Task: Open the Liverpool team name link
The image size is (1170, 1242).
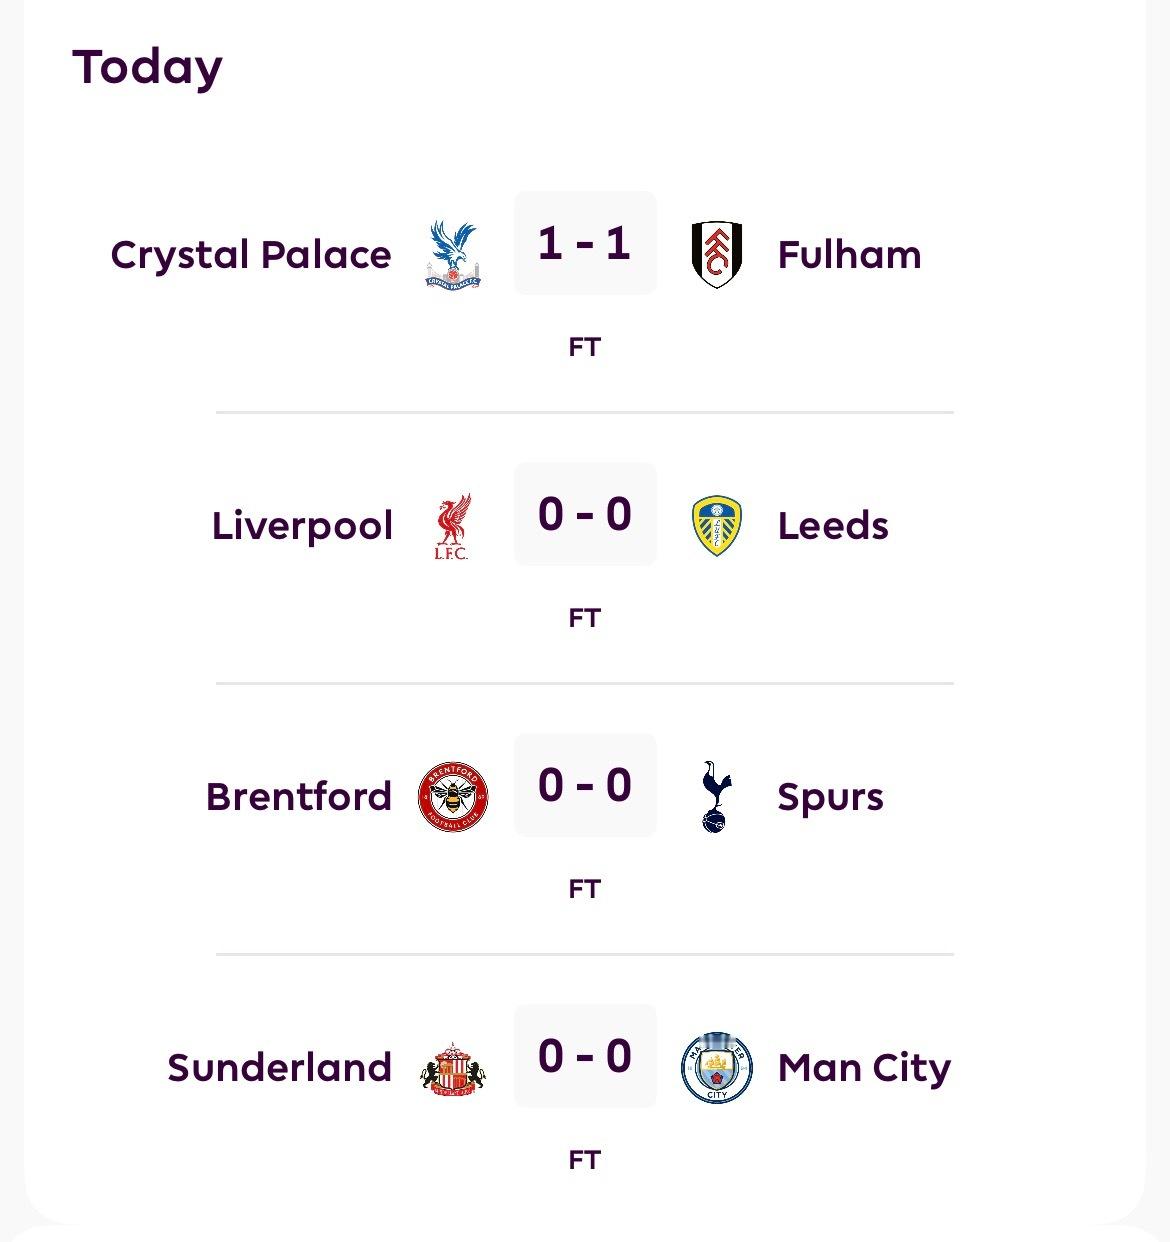Action: tap(302, 526)
